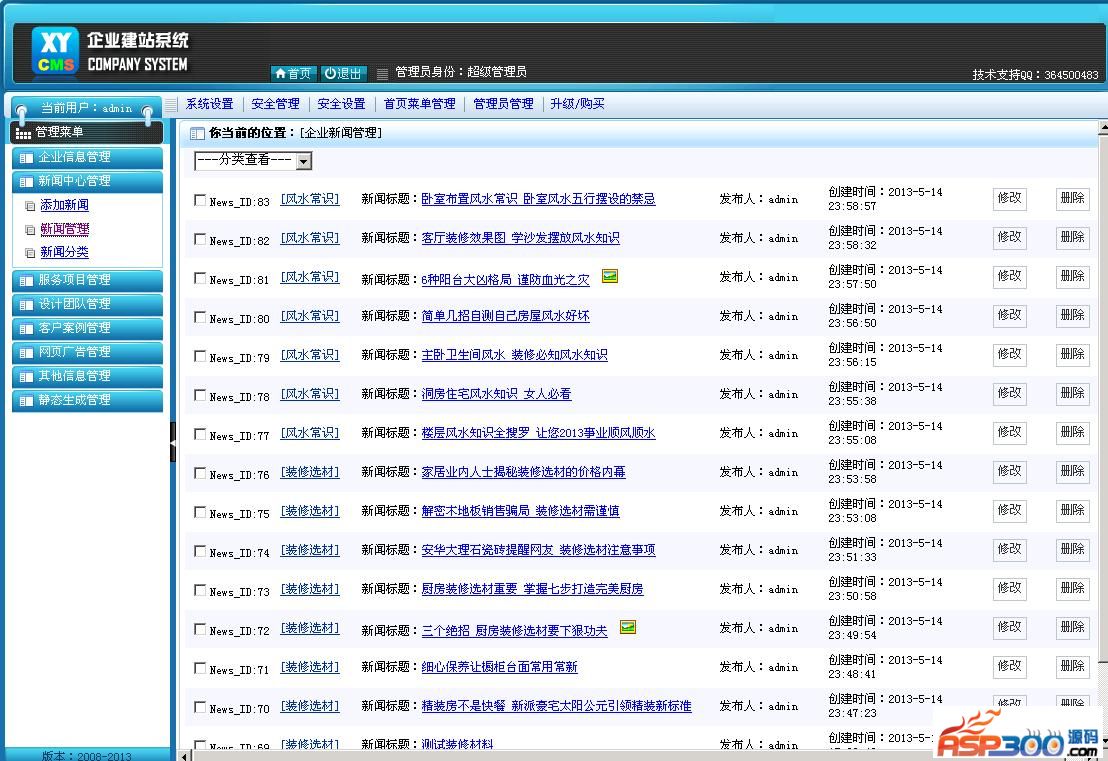This screenshot has height=761, width=1108.
Task: Select the News_ID:79 checkbox
Action: (x=200, y=356)
